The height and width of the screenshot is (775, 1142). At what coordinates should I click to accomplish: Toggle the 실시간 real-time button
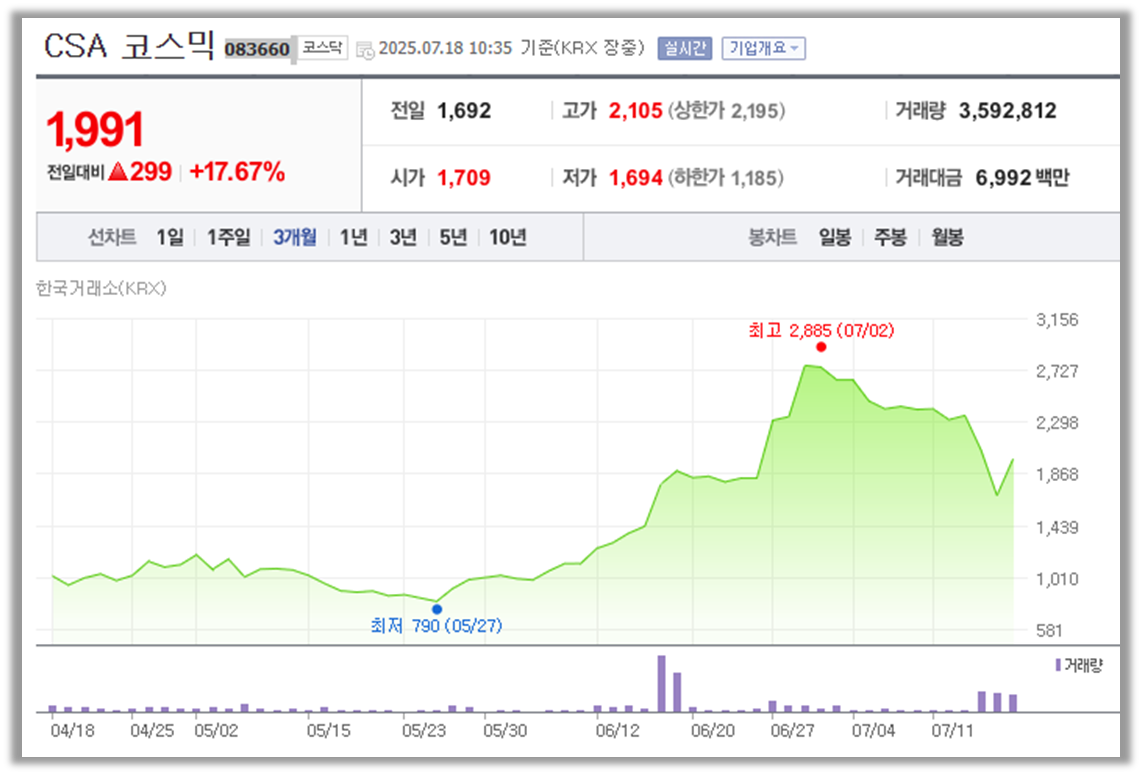(x=685, y=48)
